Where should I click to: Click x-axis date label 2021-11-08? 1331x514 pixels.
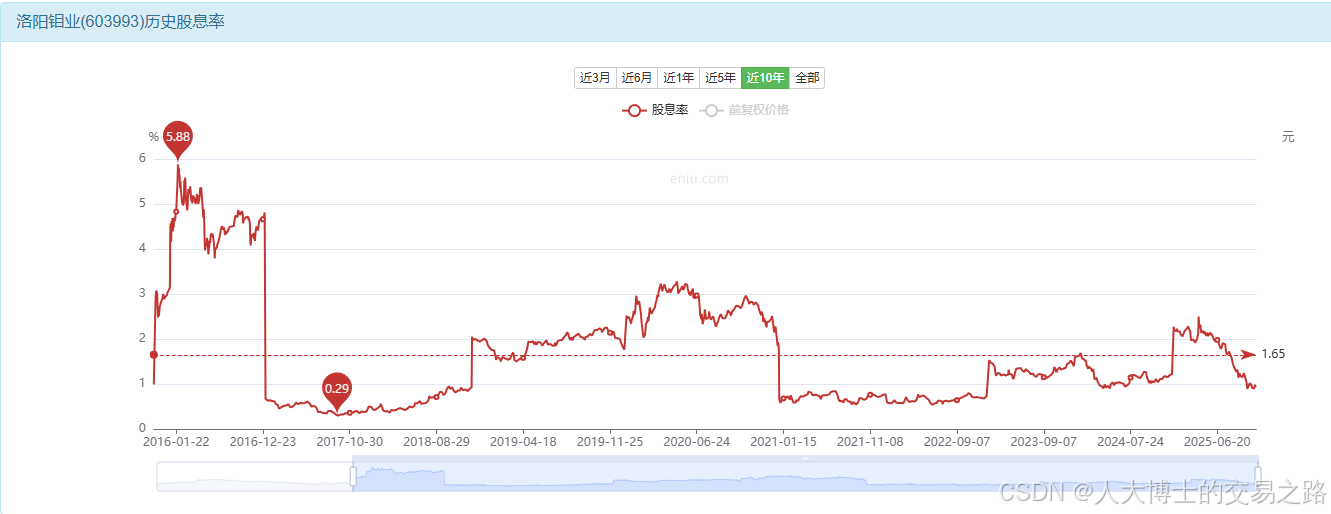(870, 440)
